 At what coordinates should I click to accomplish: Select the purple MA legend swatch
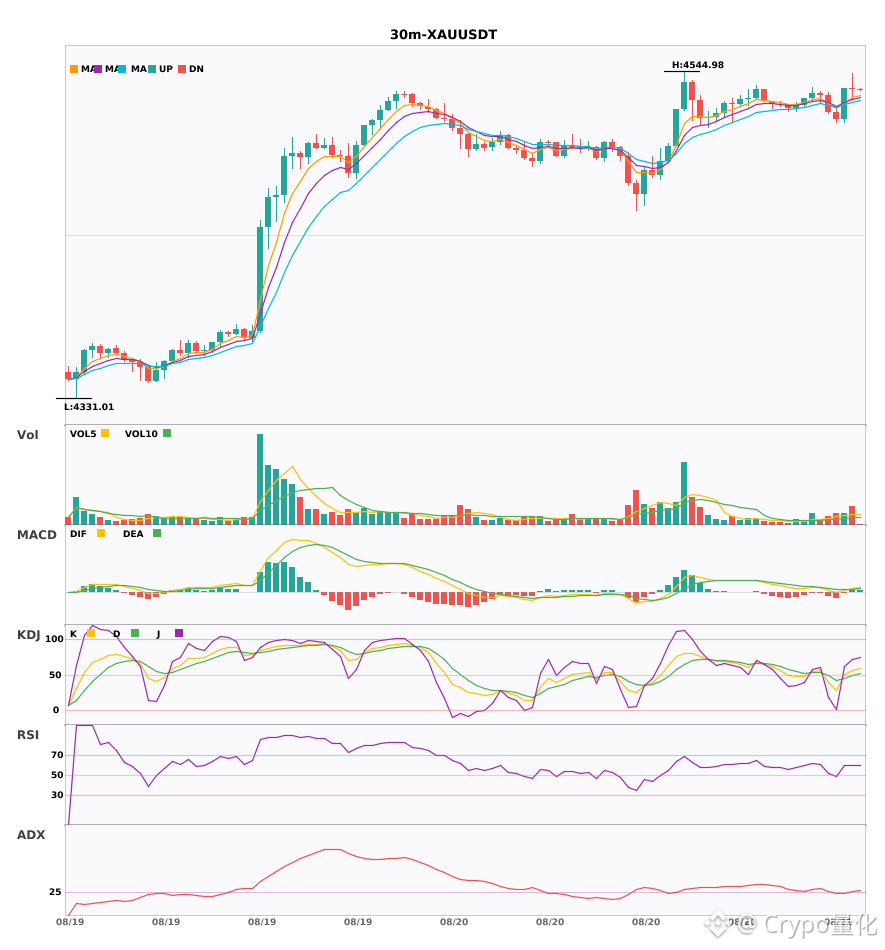point(98,69)
